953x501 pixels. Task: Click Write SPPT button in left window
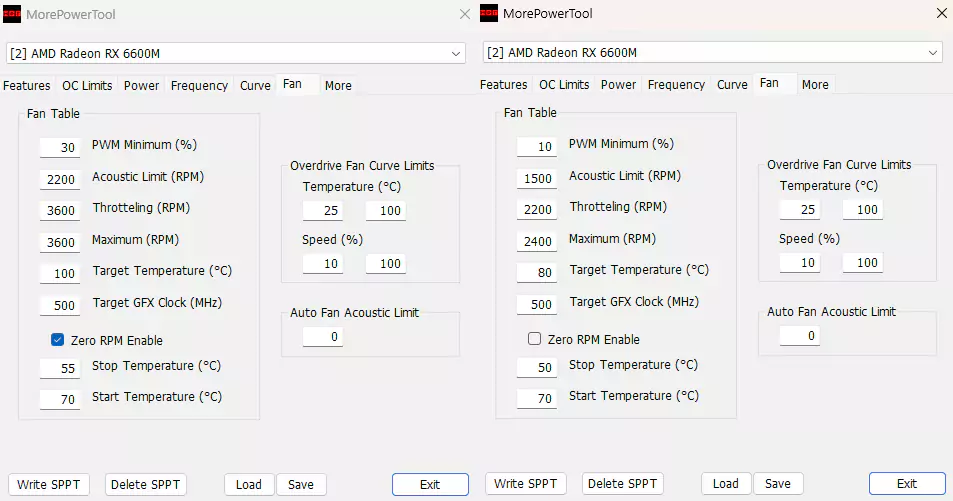click(x=49, y=485)
